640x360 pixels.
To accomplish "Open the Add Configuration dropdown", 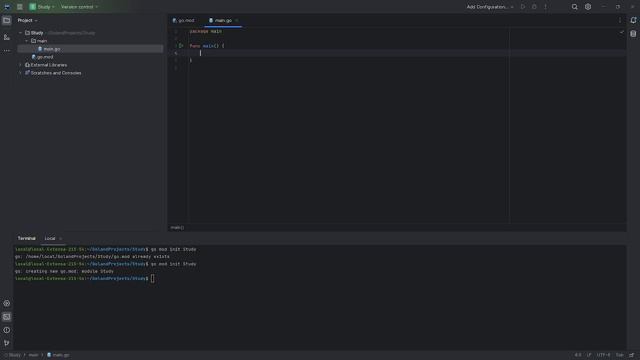I will (490, 7).
